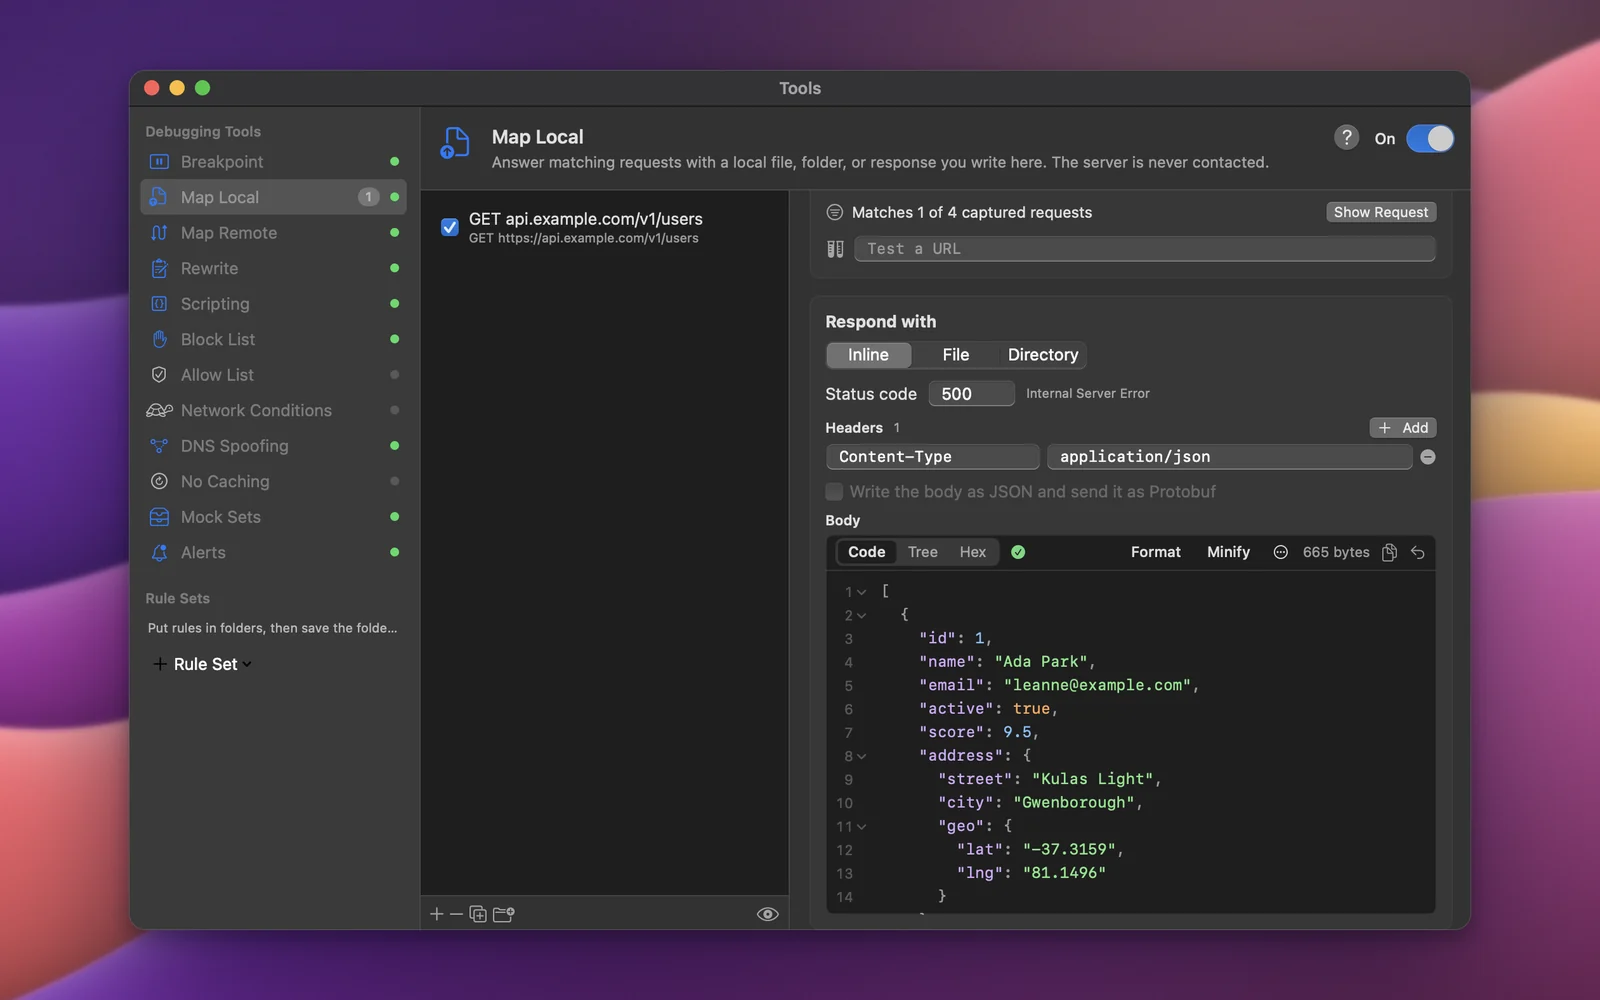Screen dimensions: 1600x1000
Task: Toggle the eye visibility icon below rule list
Action: pos(768,914)
